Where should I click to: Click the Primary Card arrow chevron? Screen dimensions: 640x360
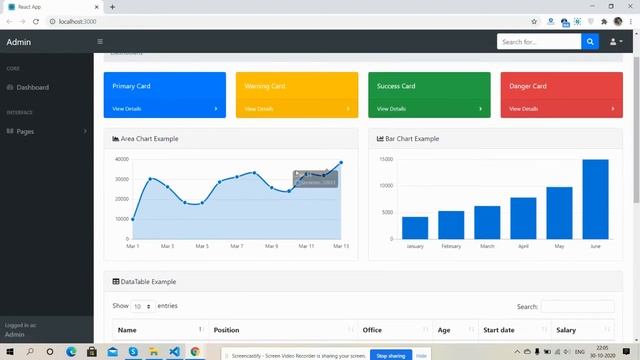pos(216,109)
